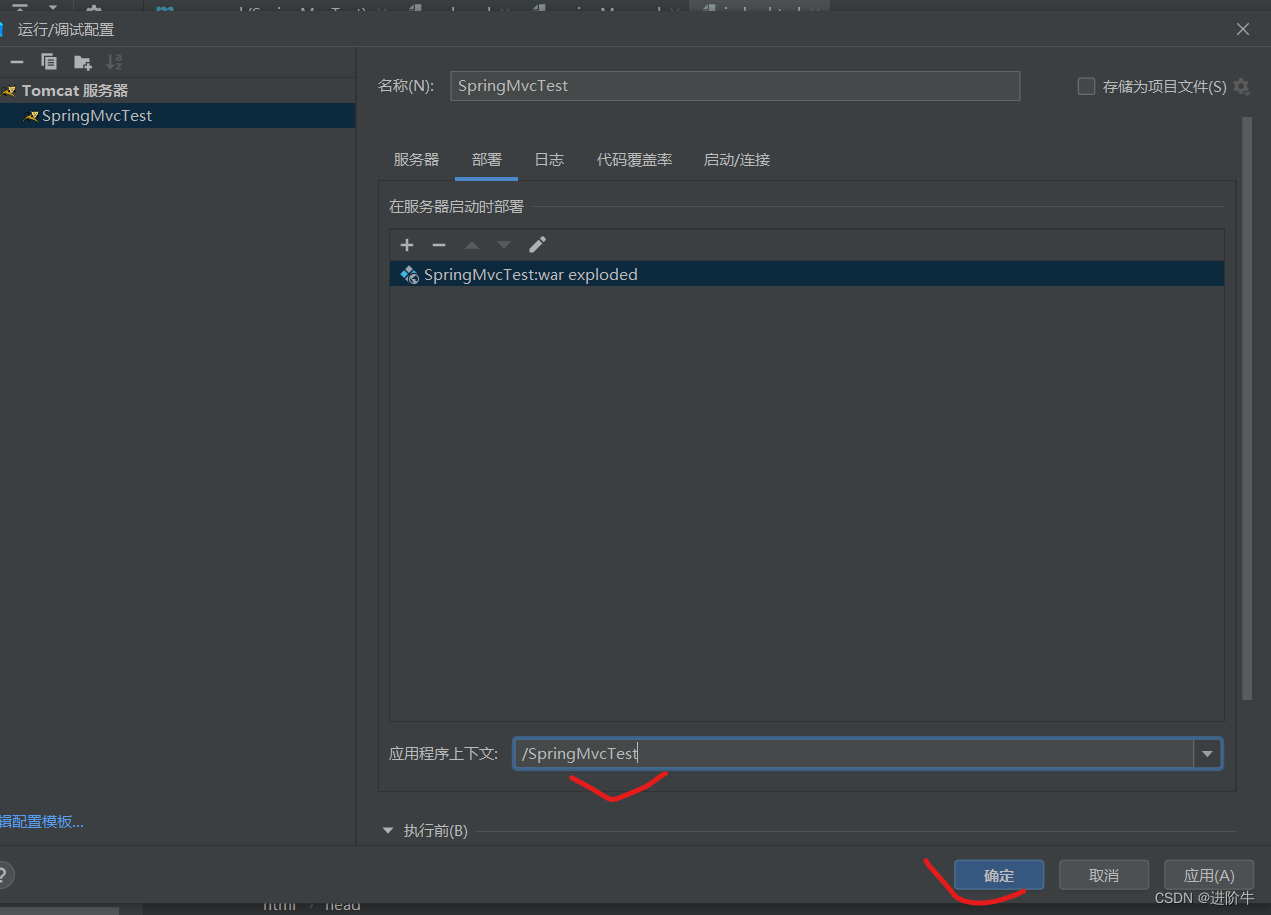Copy the selected run configuration

(49, 62)
